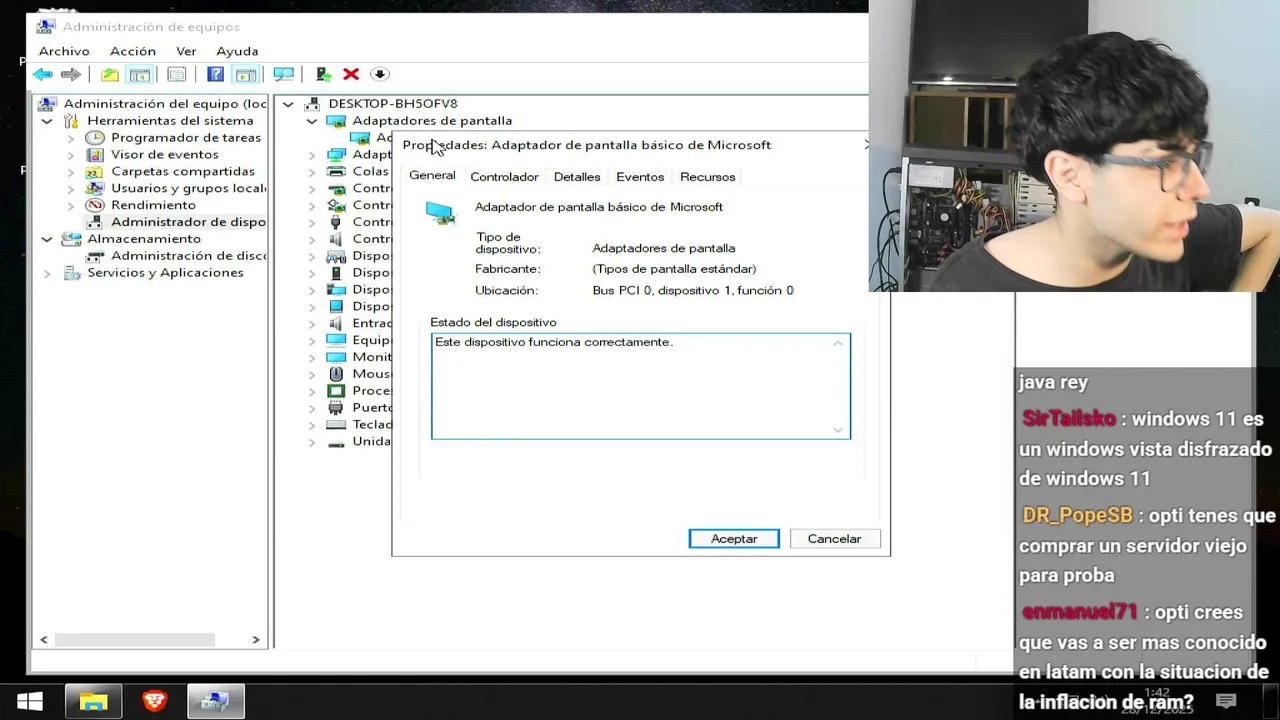This screenshot has width=1280, height=720.
Task: Click the Cancelar button
Action: click(834, 538)
